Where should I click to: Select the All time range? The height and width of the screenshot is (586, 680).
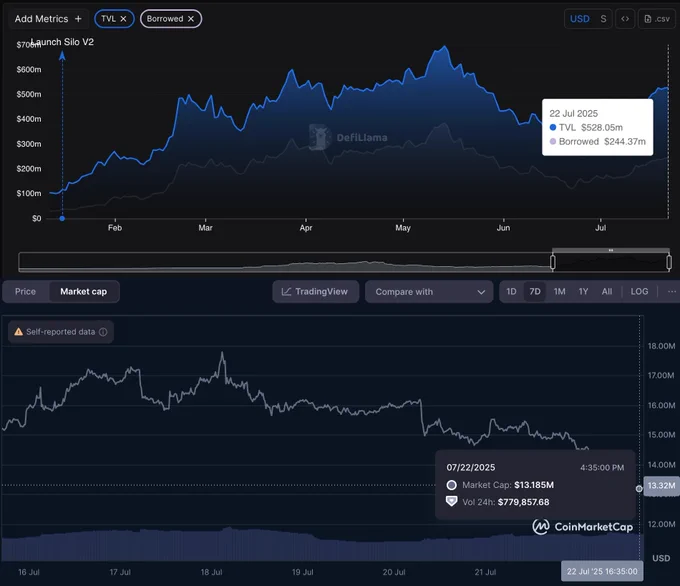tap(607, 291)
